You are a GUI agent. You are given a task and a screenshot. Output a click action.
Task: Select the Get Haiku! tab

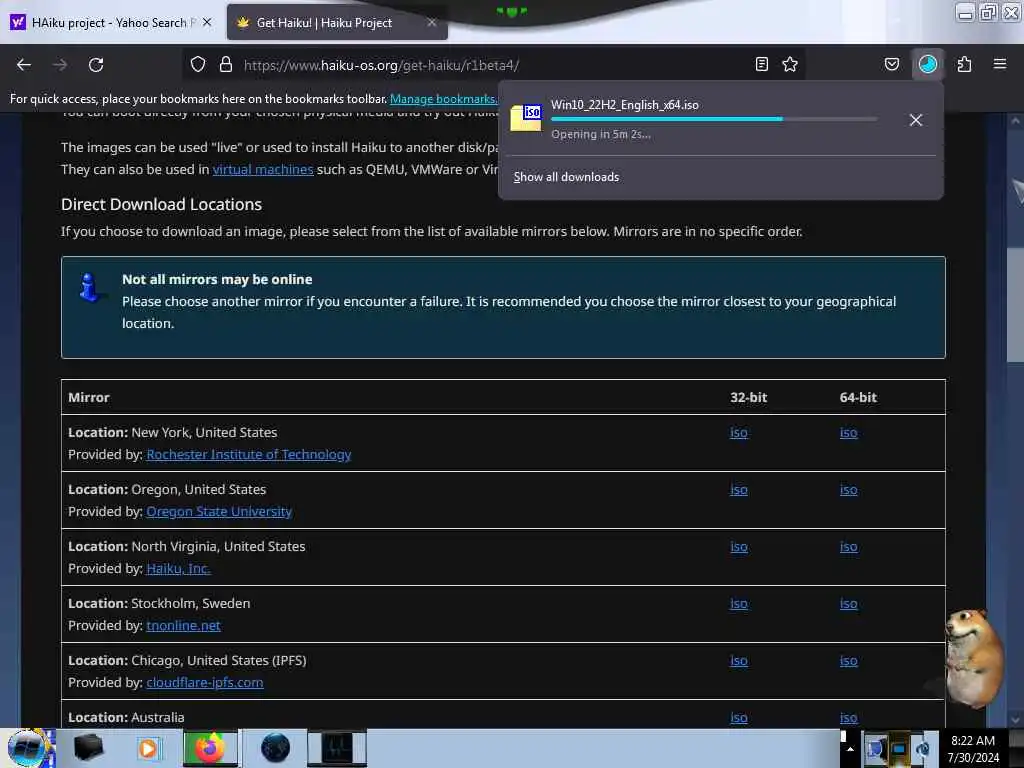point(336,23)
